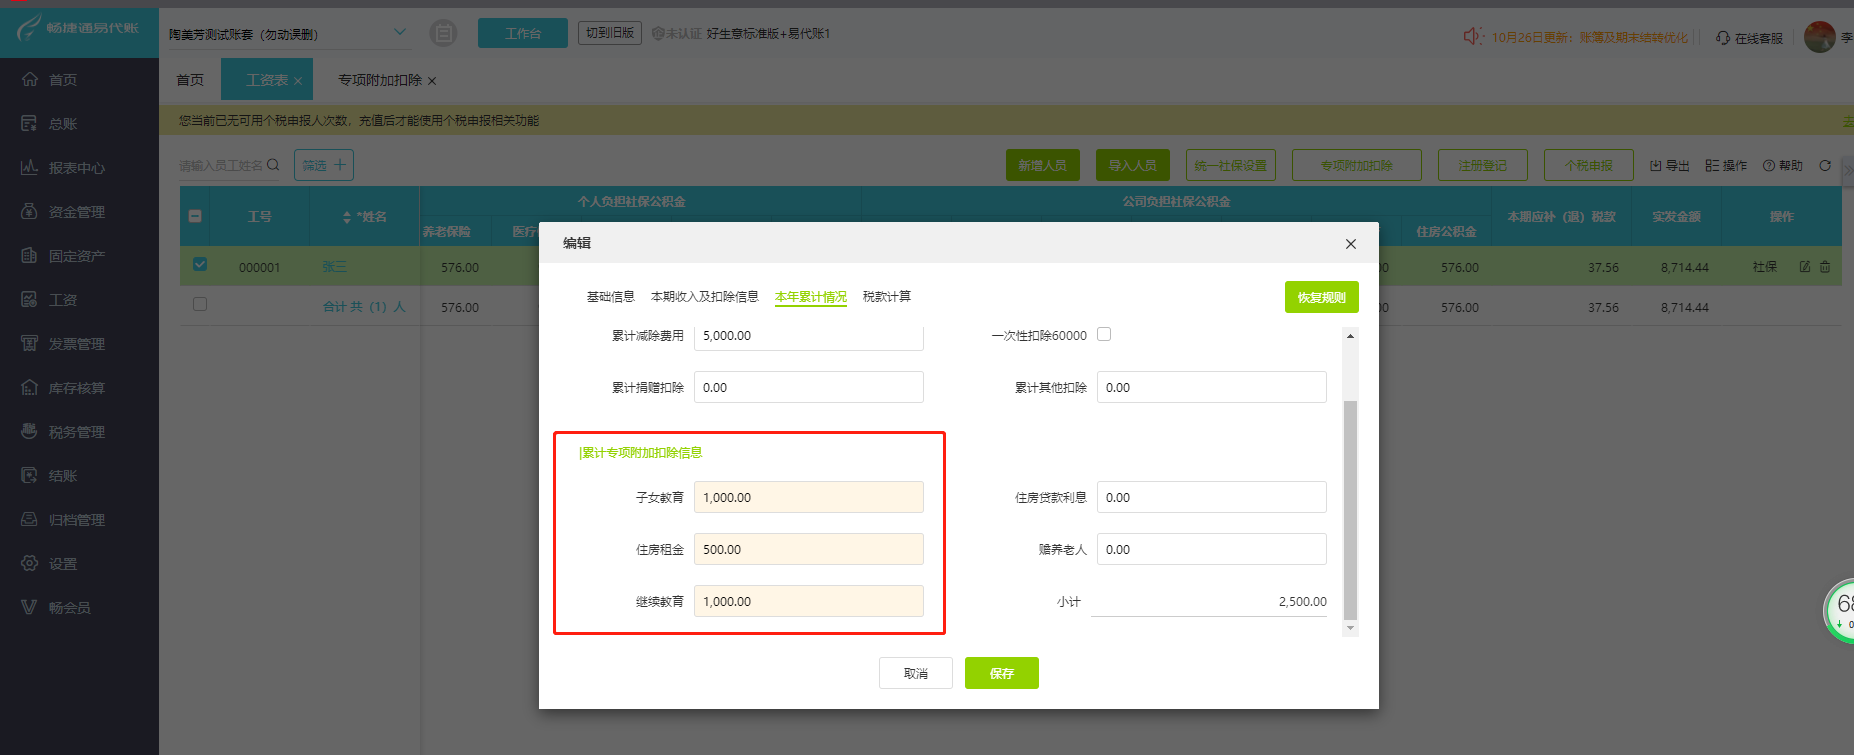Open the 工资 module in the sidebar

(x=50, y=299)
